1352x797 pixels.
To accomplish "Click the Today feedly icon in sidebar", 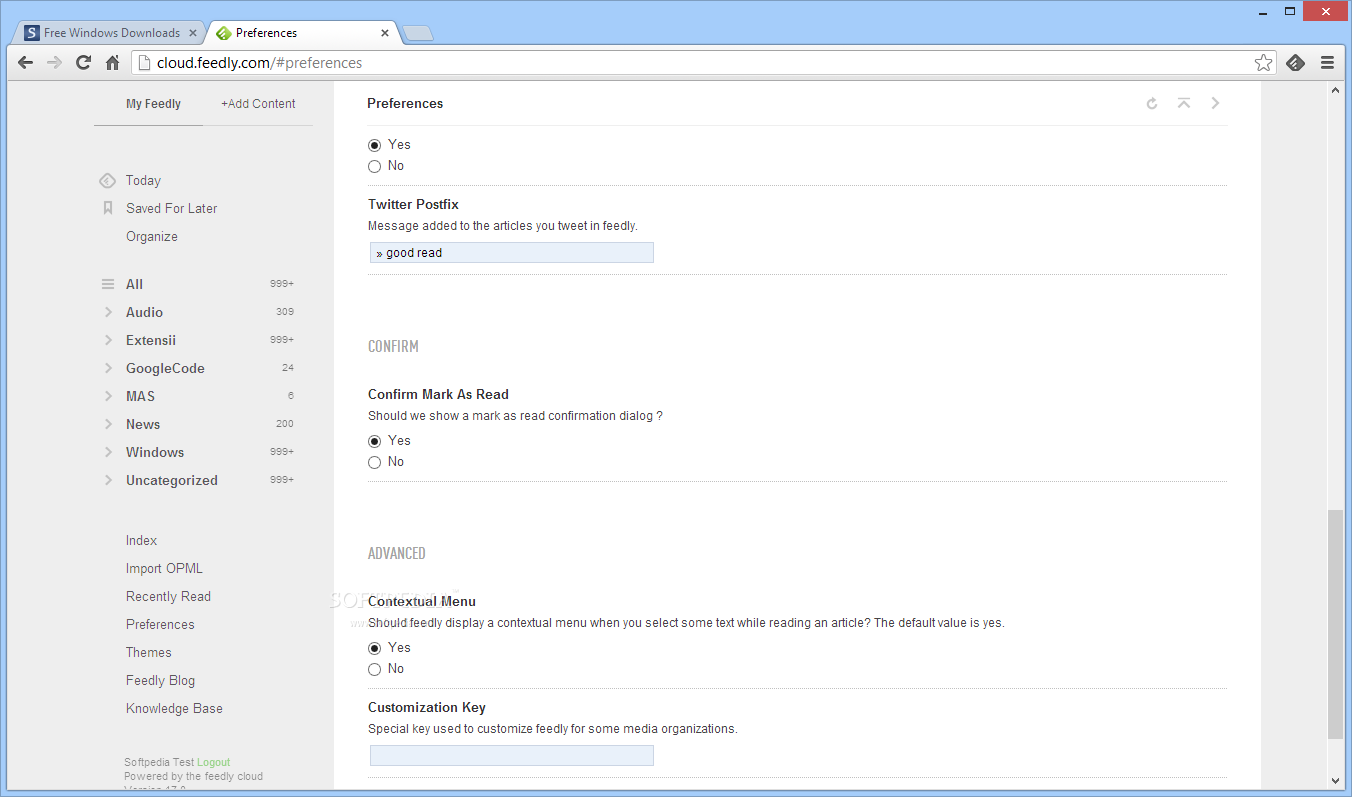I will (x=108, y=181).
